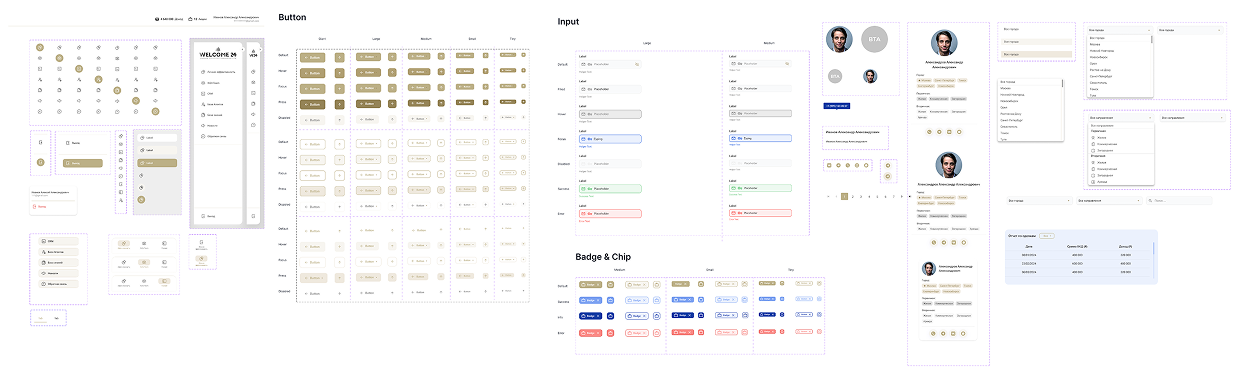Screen dimensions: 1248x373
Task: Click the red Large input in Error state
Action: point(609,213)
